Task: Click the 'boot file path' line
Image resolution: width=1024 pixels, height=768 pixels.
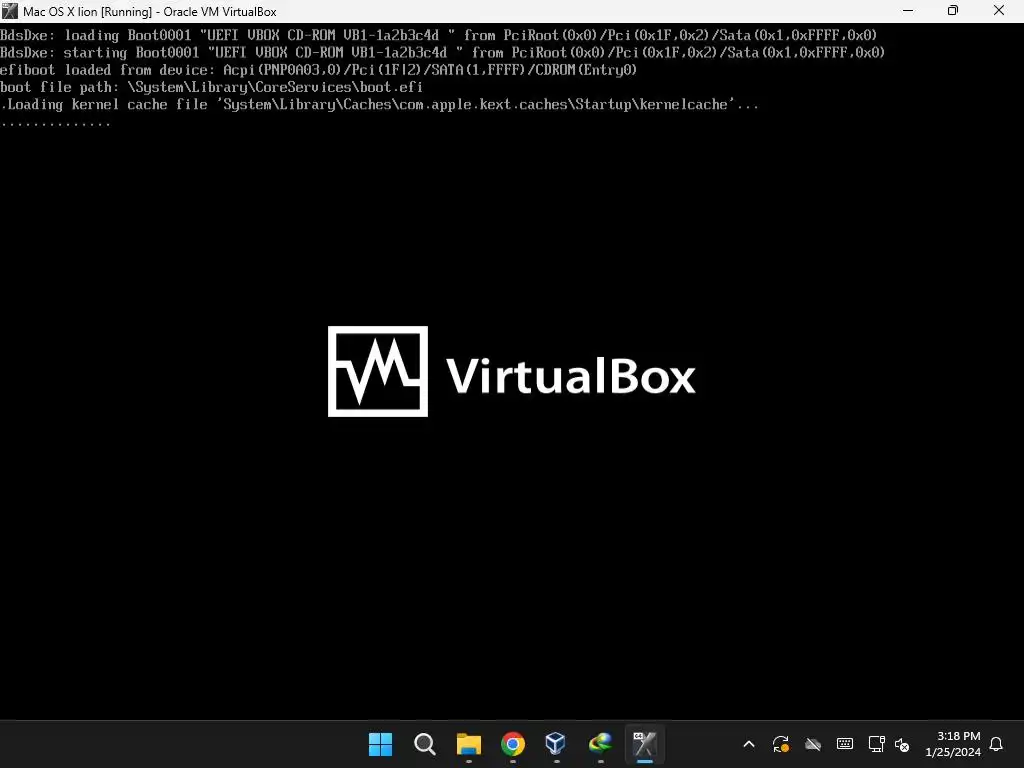Action: 212,87
